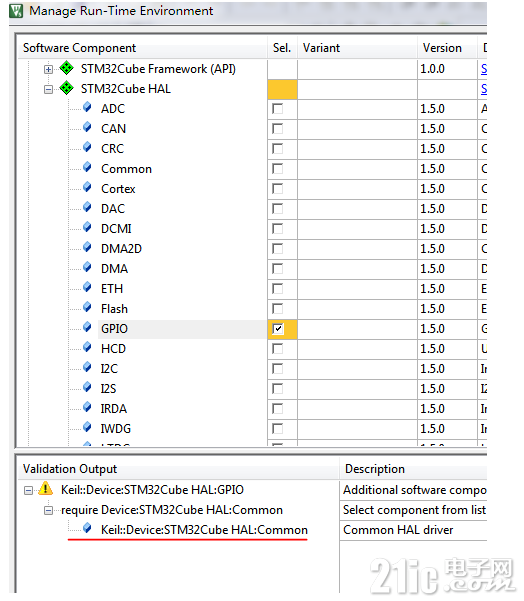This screenshot has width=524, height=601.
Task: Click the blue component icon beside ETH
Action: pos(87,287)
